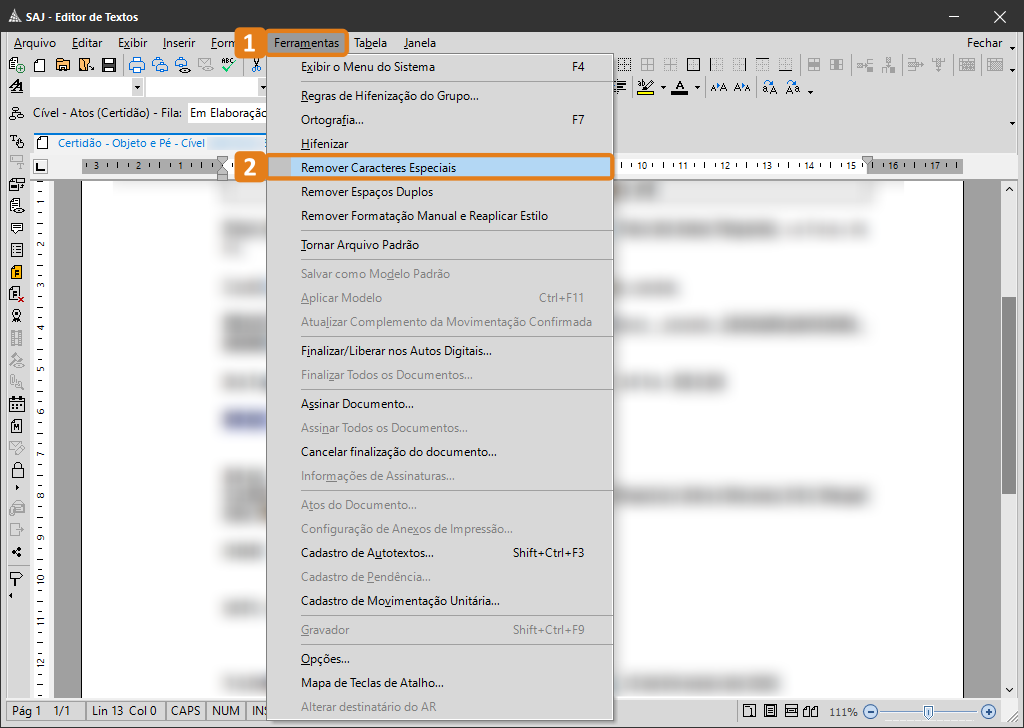
Task: Click the single blue printer icon
Action: coord(136,65)
